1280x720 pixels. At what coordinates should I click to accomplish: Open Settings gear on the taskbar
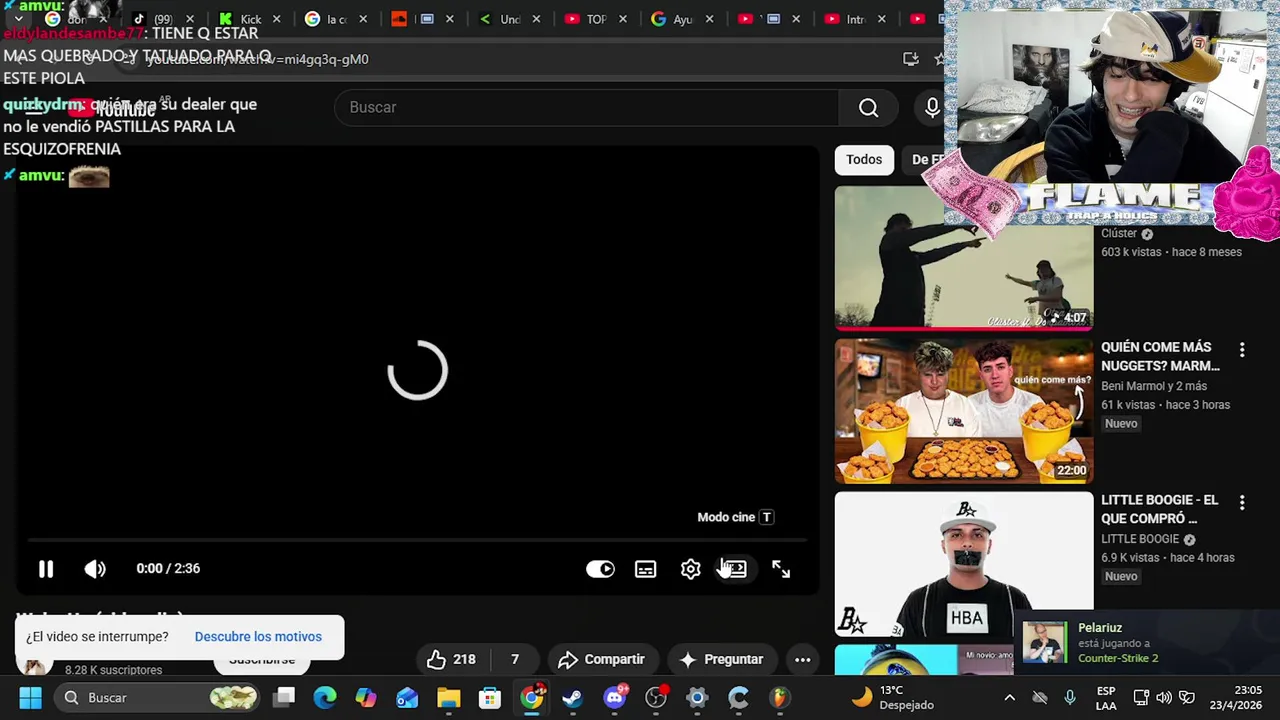(x=697, y=698)
